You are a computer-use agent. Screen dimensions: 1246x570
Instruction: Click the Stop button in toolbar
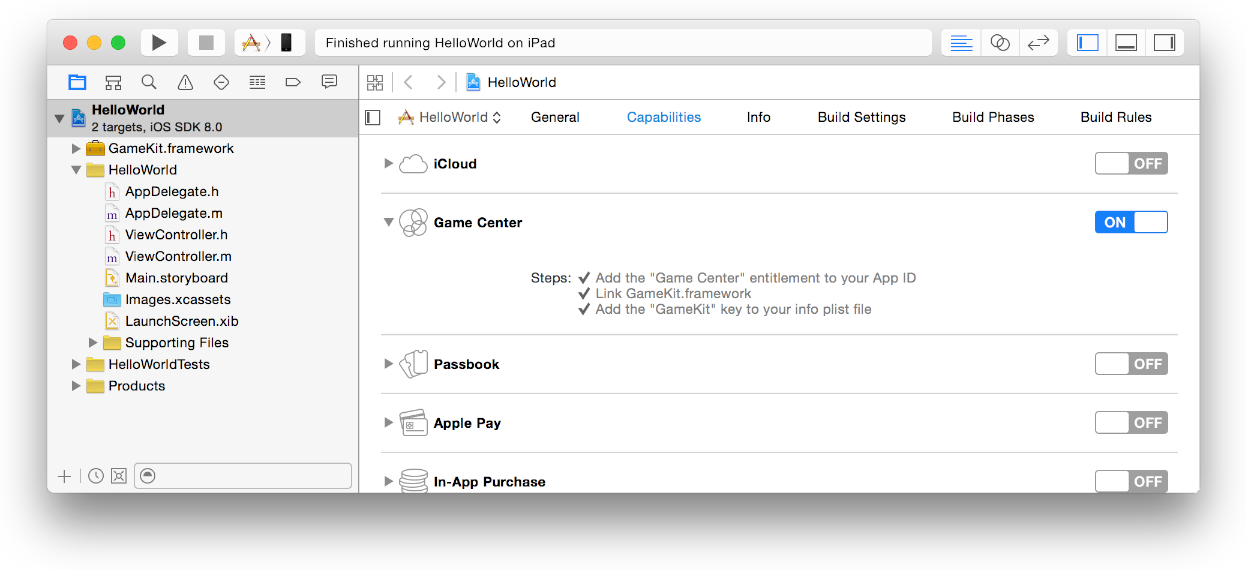[206, 42]
